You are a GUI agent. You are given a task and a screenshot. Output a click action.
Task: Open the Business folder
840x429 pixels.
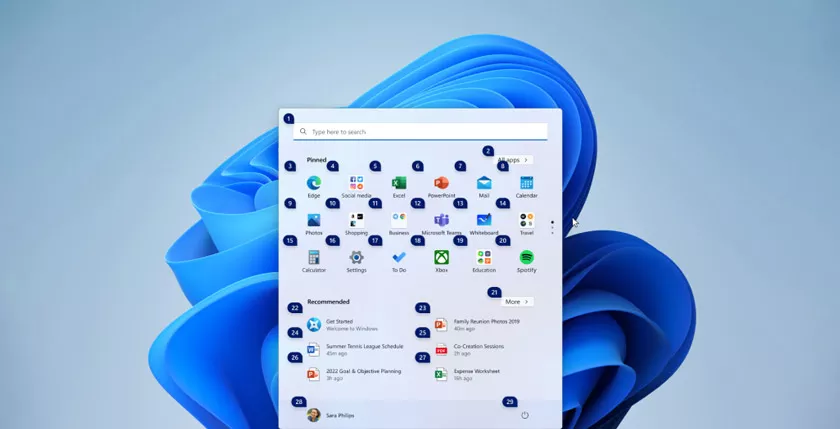pos(399,220)
